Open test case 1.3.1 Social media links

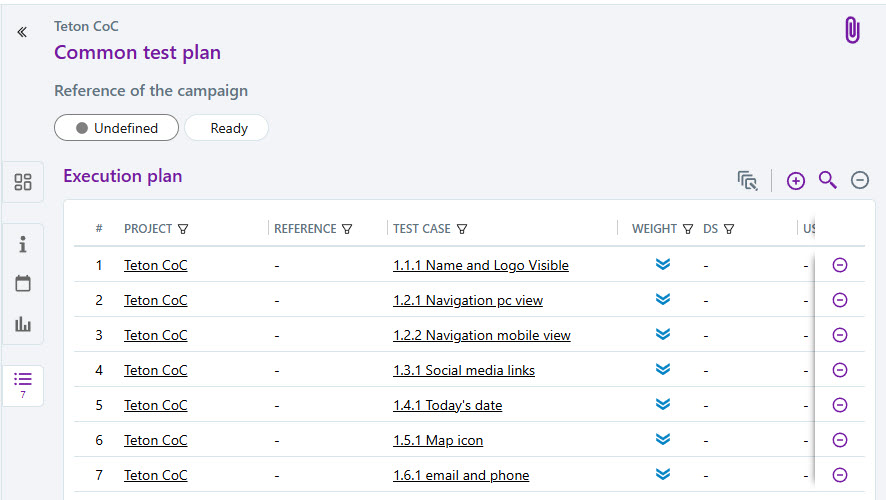(x=464, y=371)
